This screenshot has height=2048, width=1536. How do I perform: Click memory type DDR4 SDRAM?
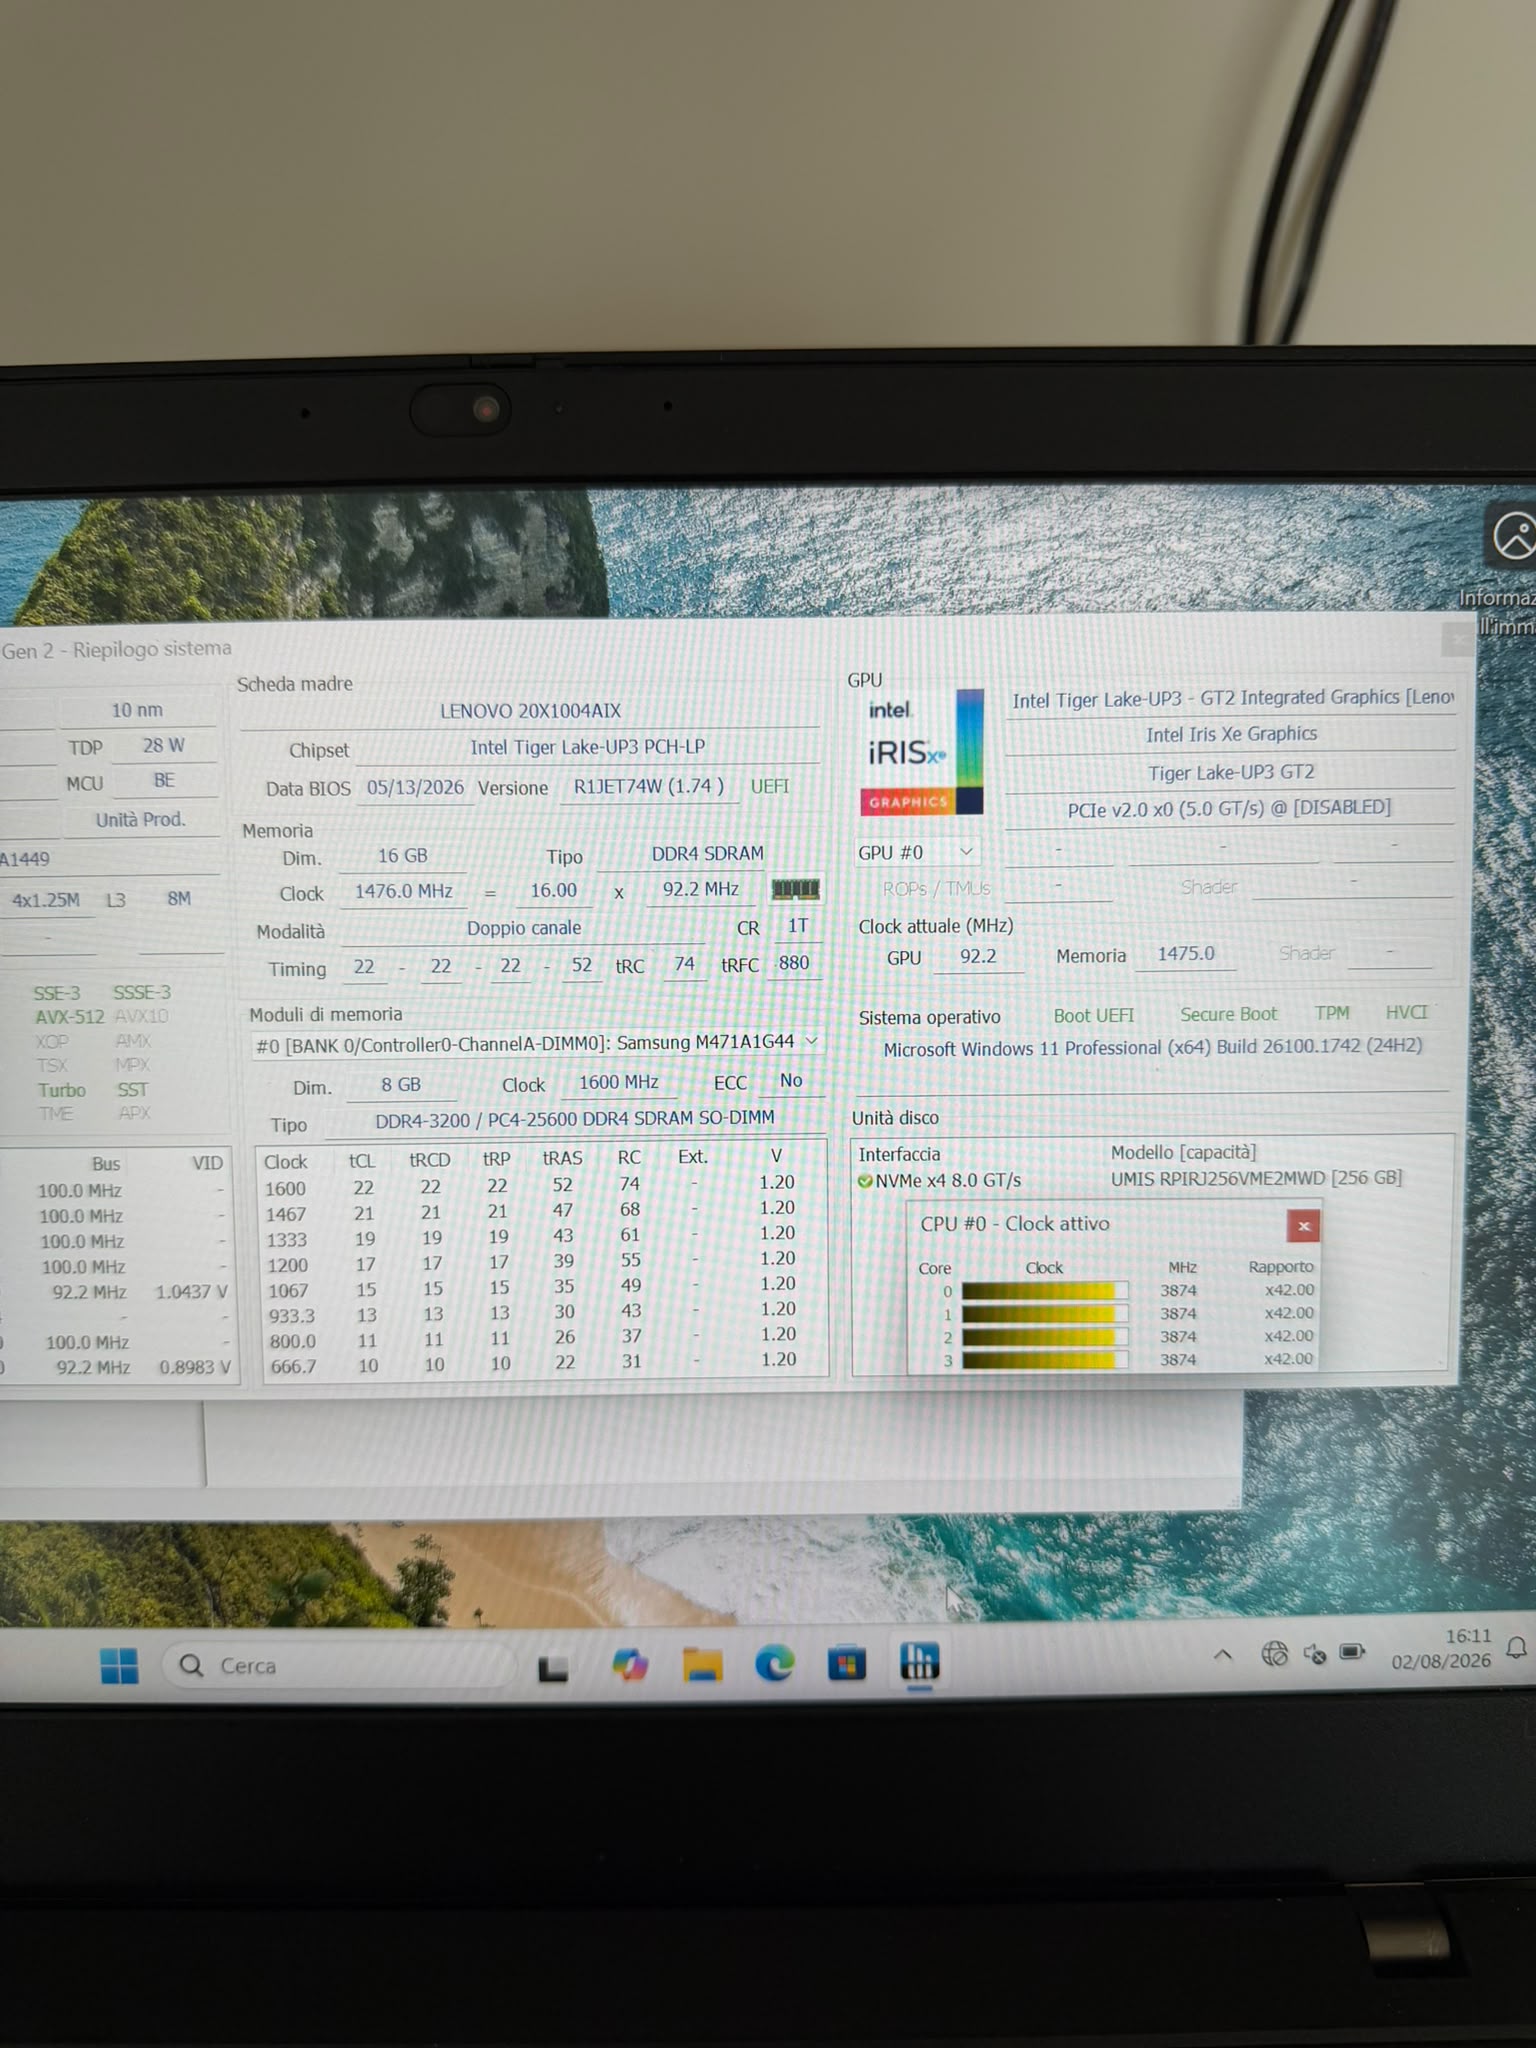click(x=708, y=853)
